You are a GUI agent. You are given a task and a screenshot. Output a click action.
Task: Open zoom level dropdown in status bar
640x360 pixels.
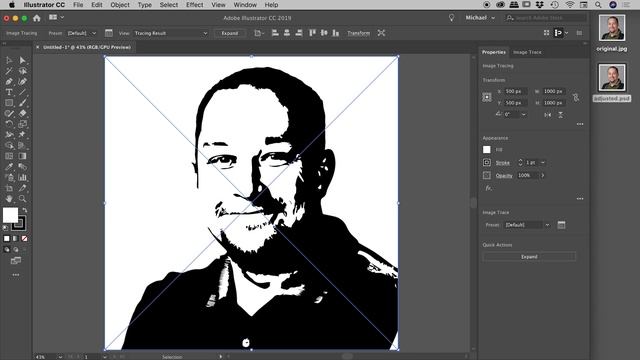coord(60,357)
